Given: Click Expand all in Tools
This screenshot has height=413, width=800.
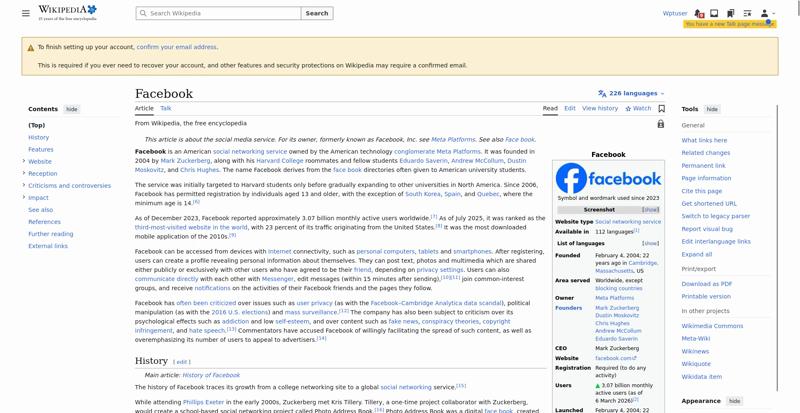Looking at the screenshot, I should (x=697, y=254).
